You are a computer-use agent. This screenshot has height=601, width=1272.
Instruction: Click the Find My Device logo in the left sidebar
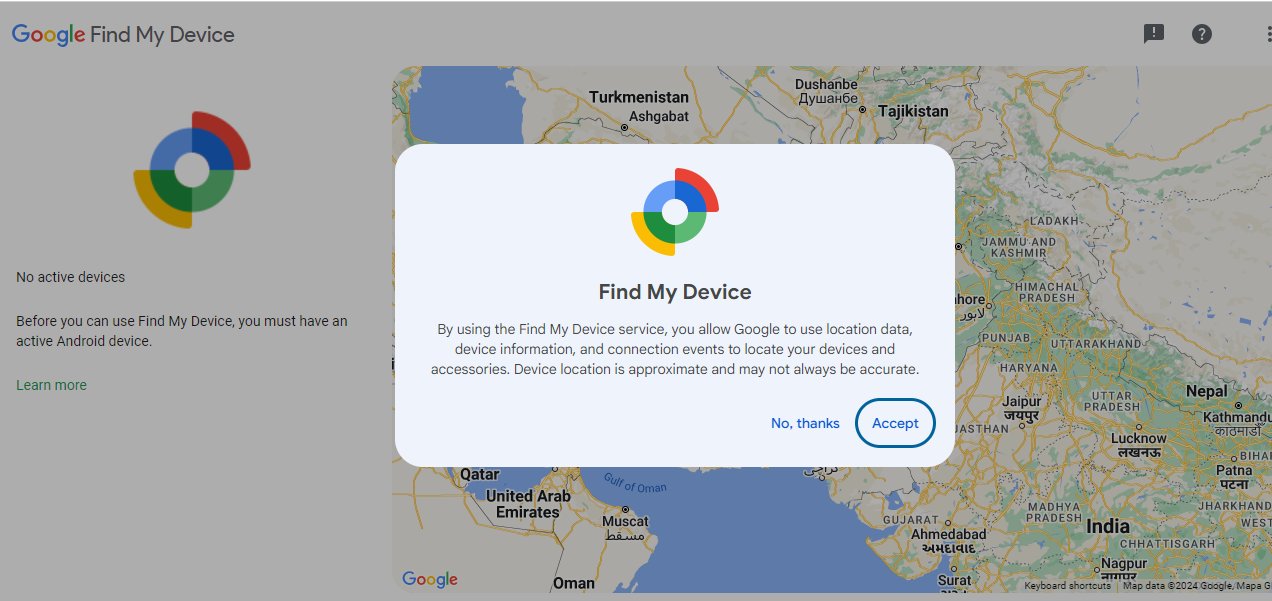[x=190, y=168]
